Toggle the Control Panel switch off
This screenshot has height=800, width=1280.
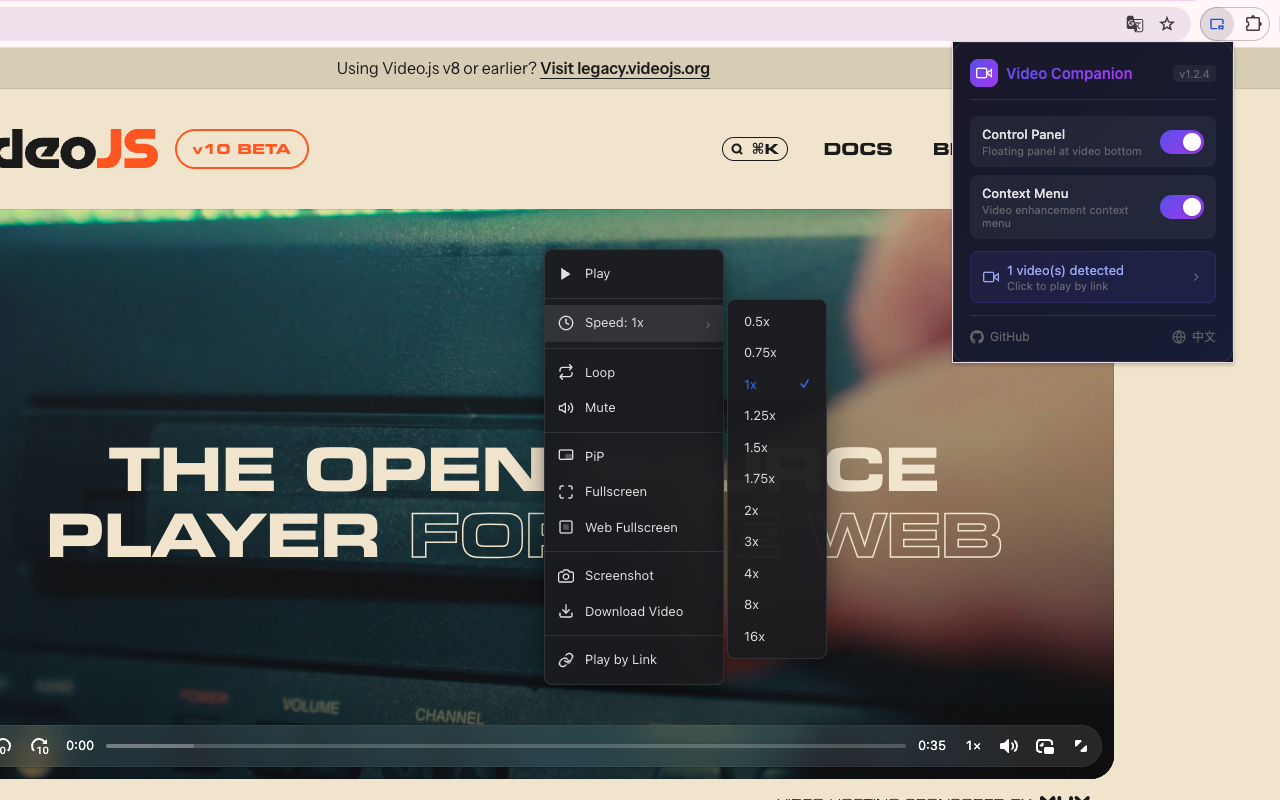(x=1181, y=142)
